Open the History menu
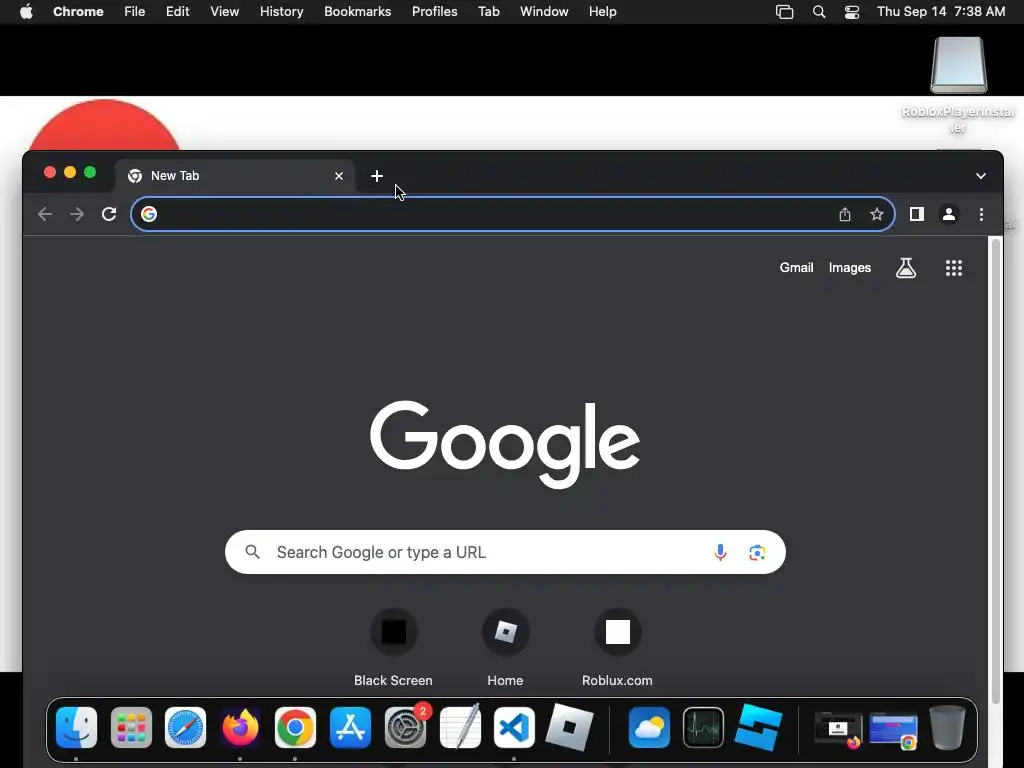Viewport: 1024px width, 768px height. pos(281,12)
